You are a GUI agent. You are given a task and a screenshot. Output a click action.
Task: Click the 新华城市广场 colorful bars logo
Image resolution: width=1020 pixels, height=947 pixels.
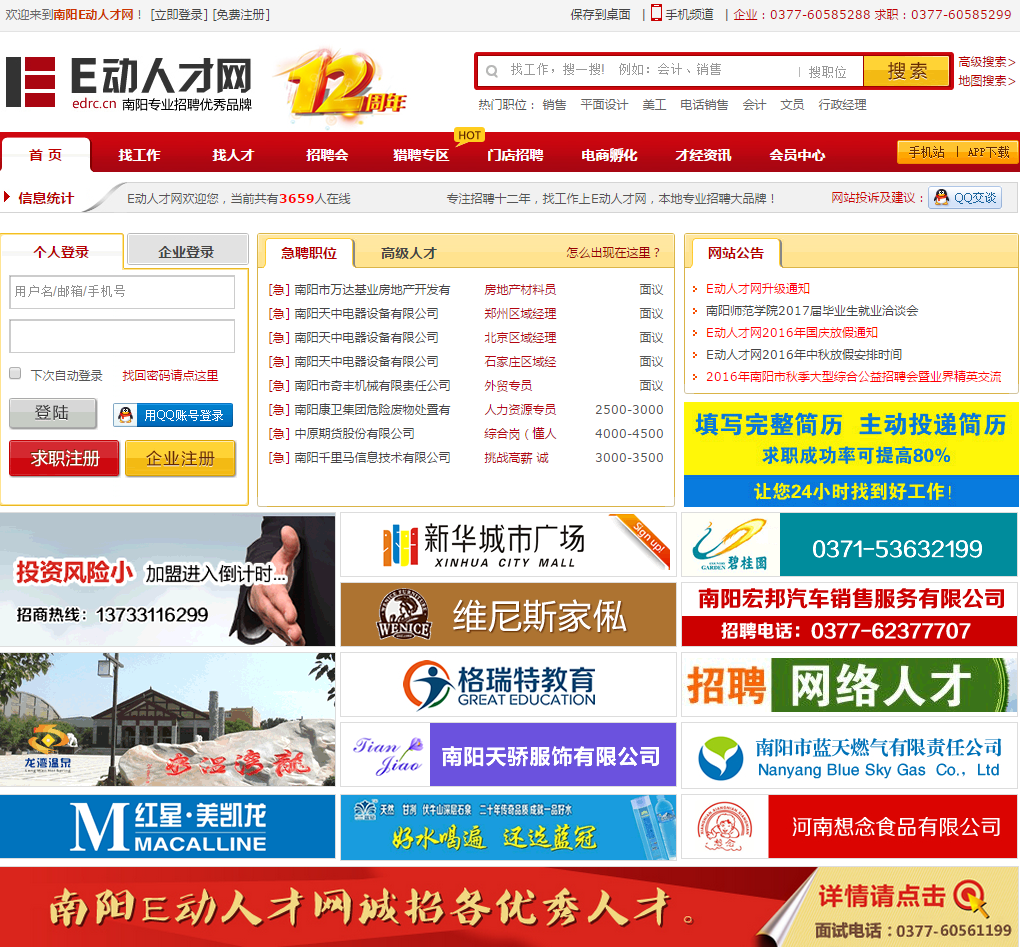click(x=400, y=545)
